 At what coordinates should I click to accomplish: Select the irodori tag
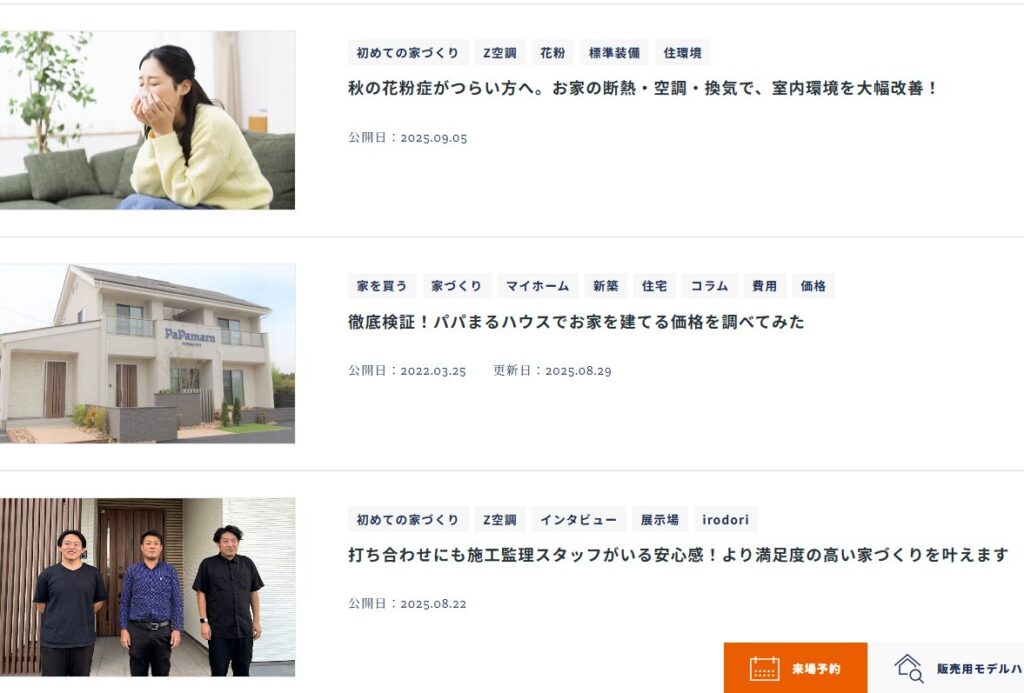coord(726,520)
